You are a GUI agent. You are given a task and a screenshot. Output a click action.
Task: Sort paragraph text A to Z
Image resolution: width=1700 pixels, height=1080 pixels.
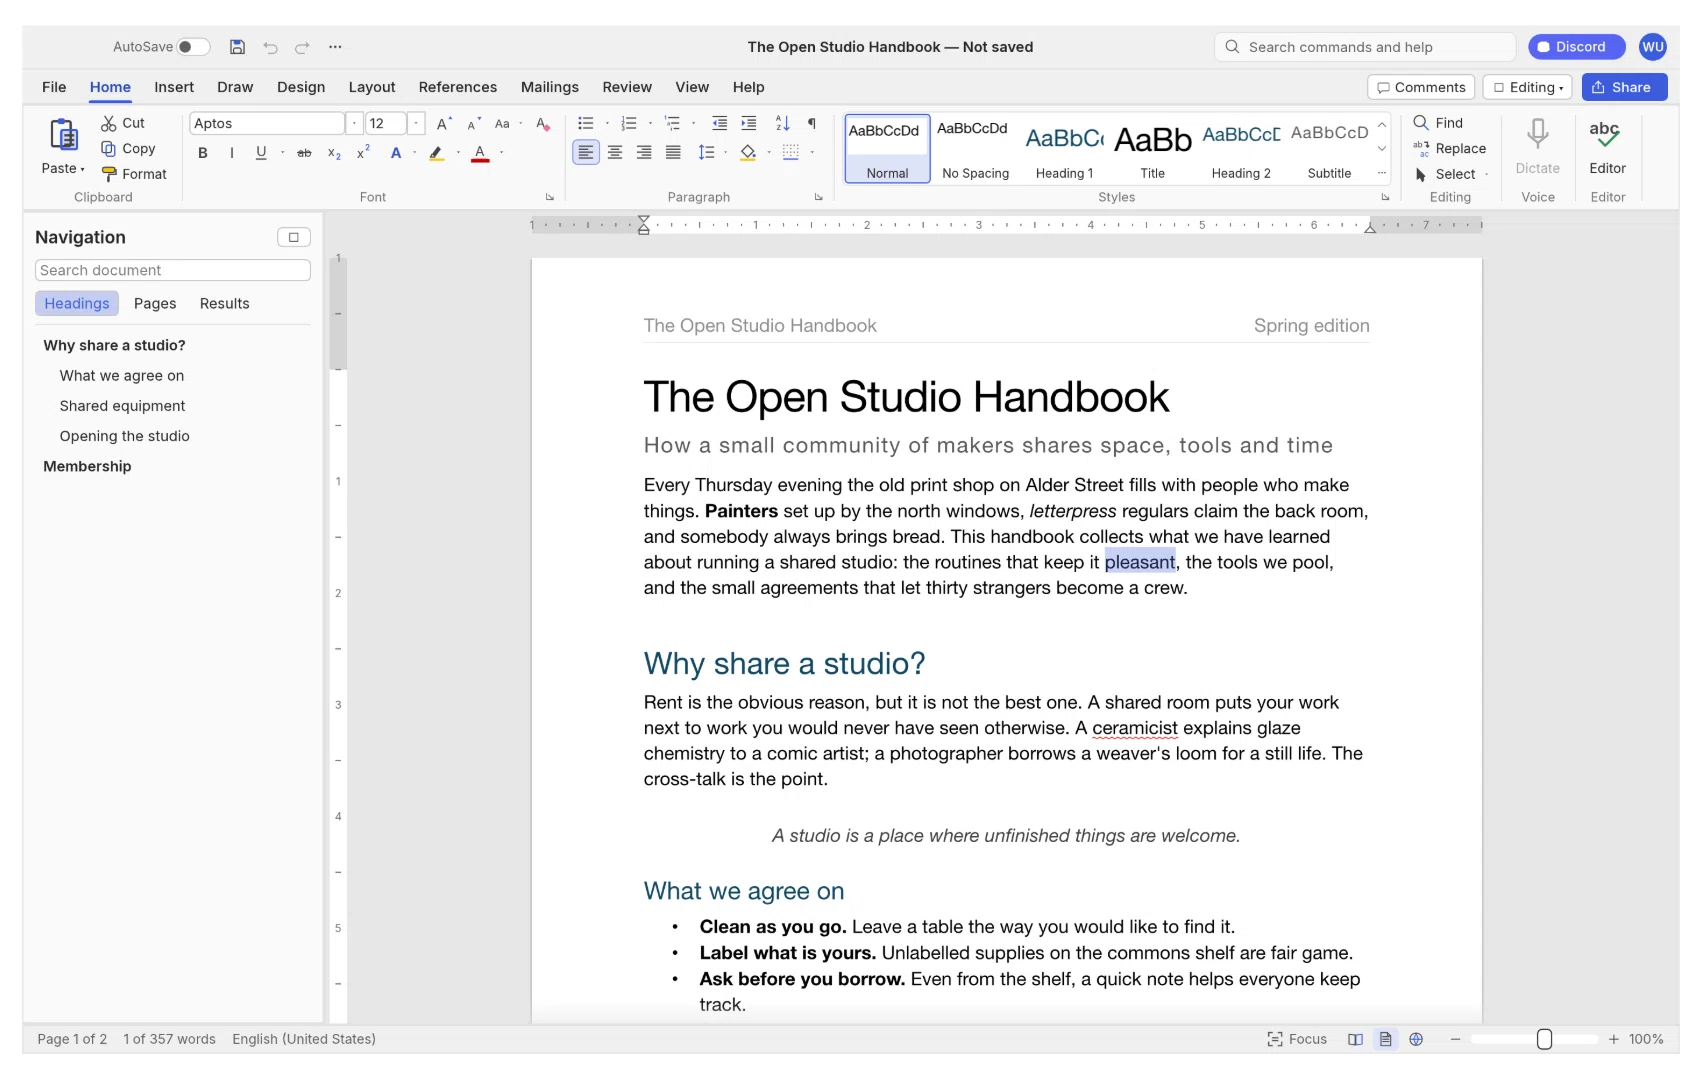pos(782,124)
